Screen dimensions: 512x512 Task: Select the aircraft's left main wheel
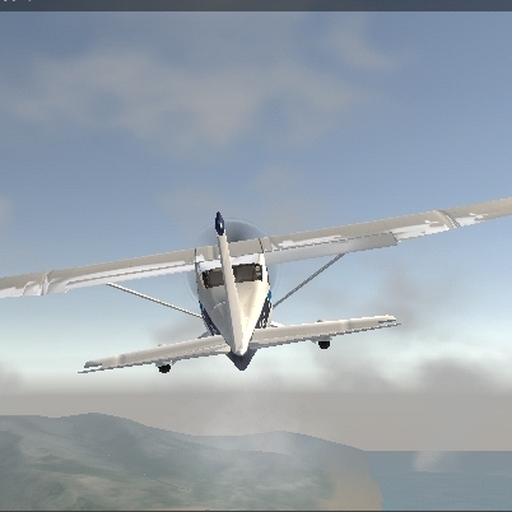(164, 368)
